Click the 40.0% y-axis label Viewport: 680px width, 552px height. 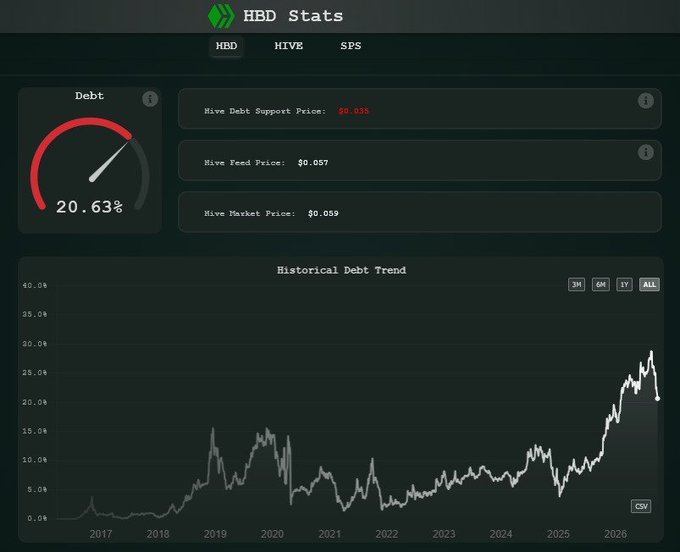tap(35, 285)
